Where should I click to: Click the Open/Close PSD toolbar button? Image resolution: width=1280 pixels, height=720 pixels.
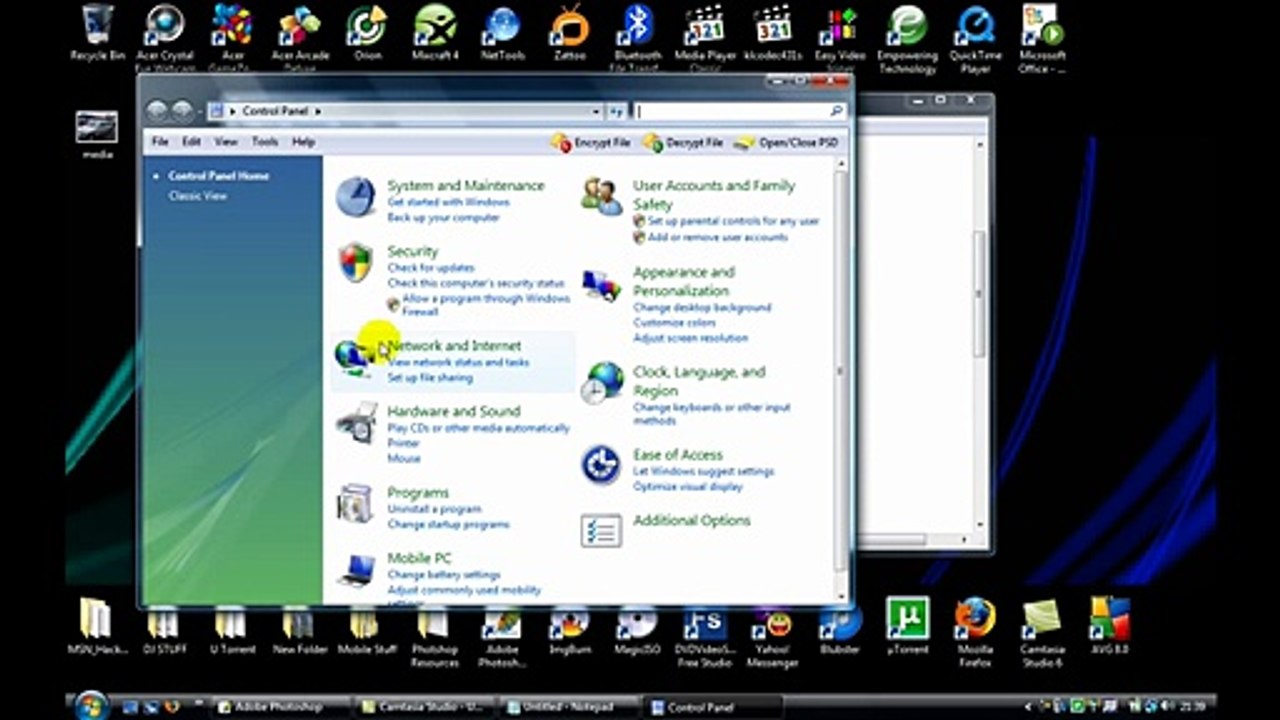pos(786,143)
